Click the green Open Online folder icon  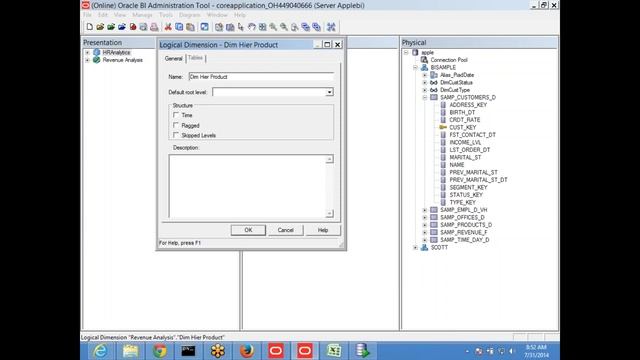[x=111, y=27]
